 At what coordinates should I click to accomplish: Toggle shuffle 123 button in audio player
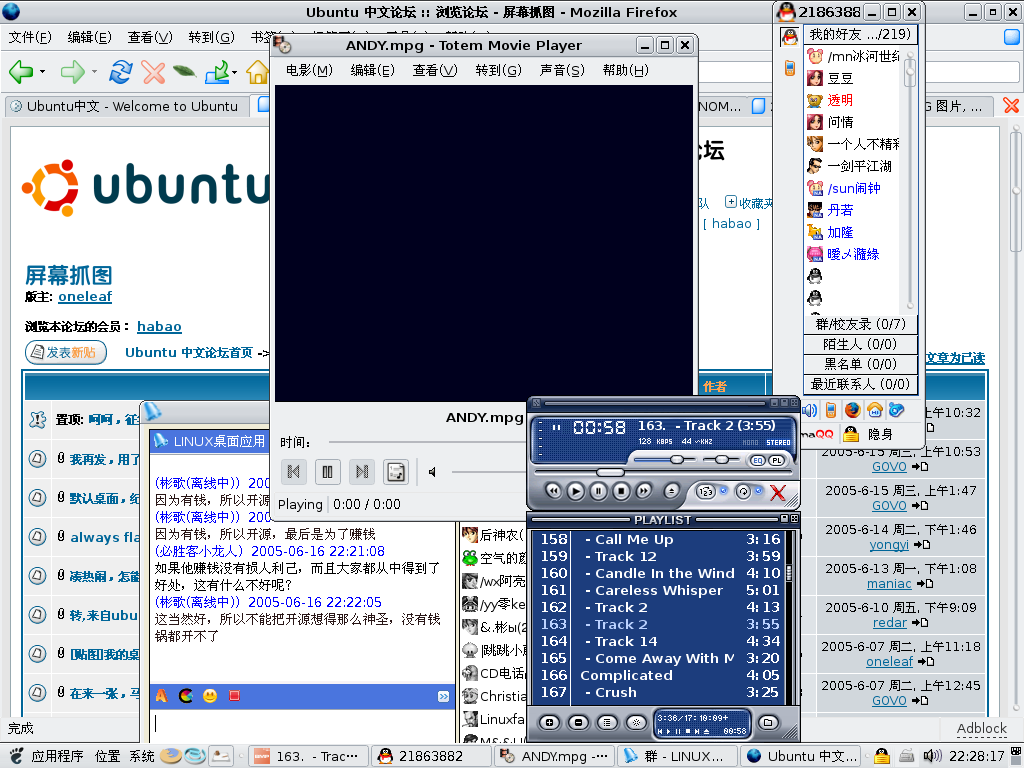pyautogui.click(x=706, y=492)
